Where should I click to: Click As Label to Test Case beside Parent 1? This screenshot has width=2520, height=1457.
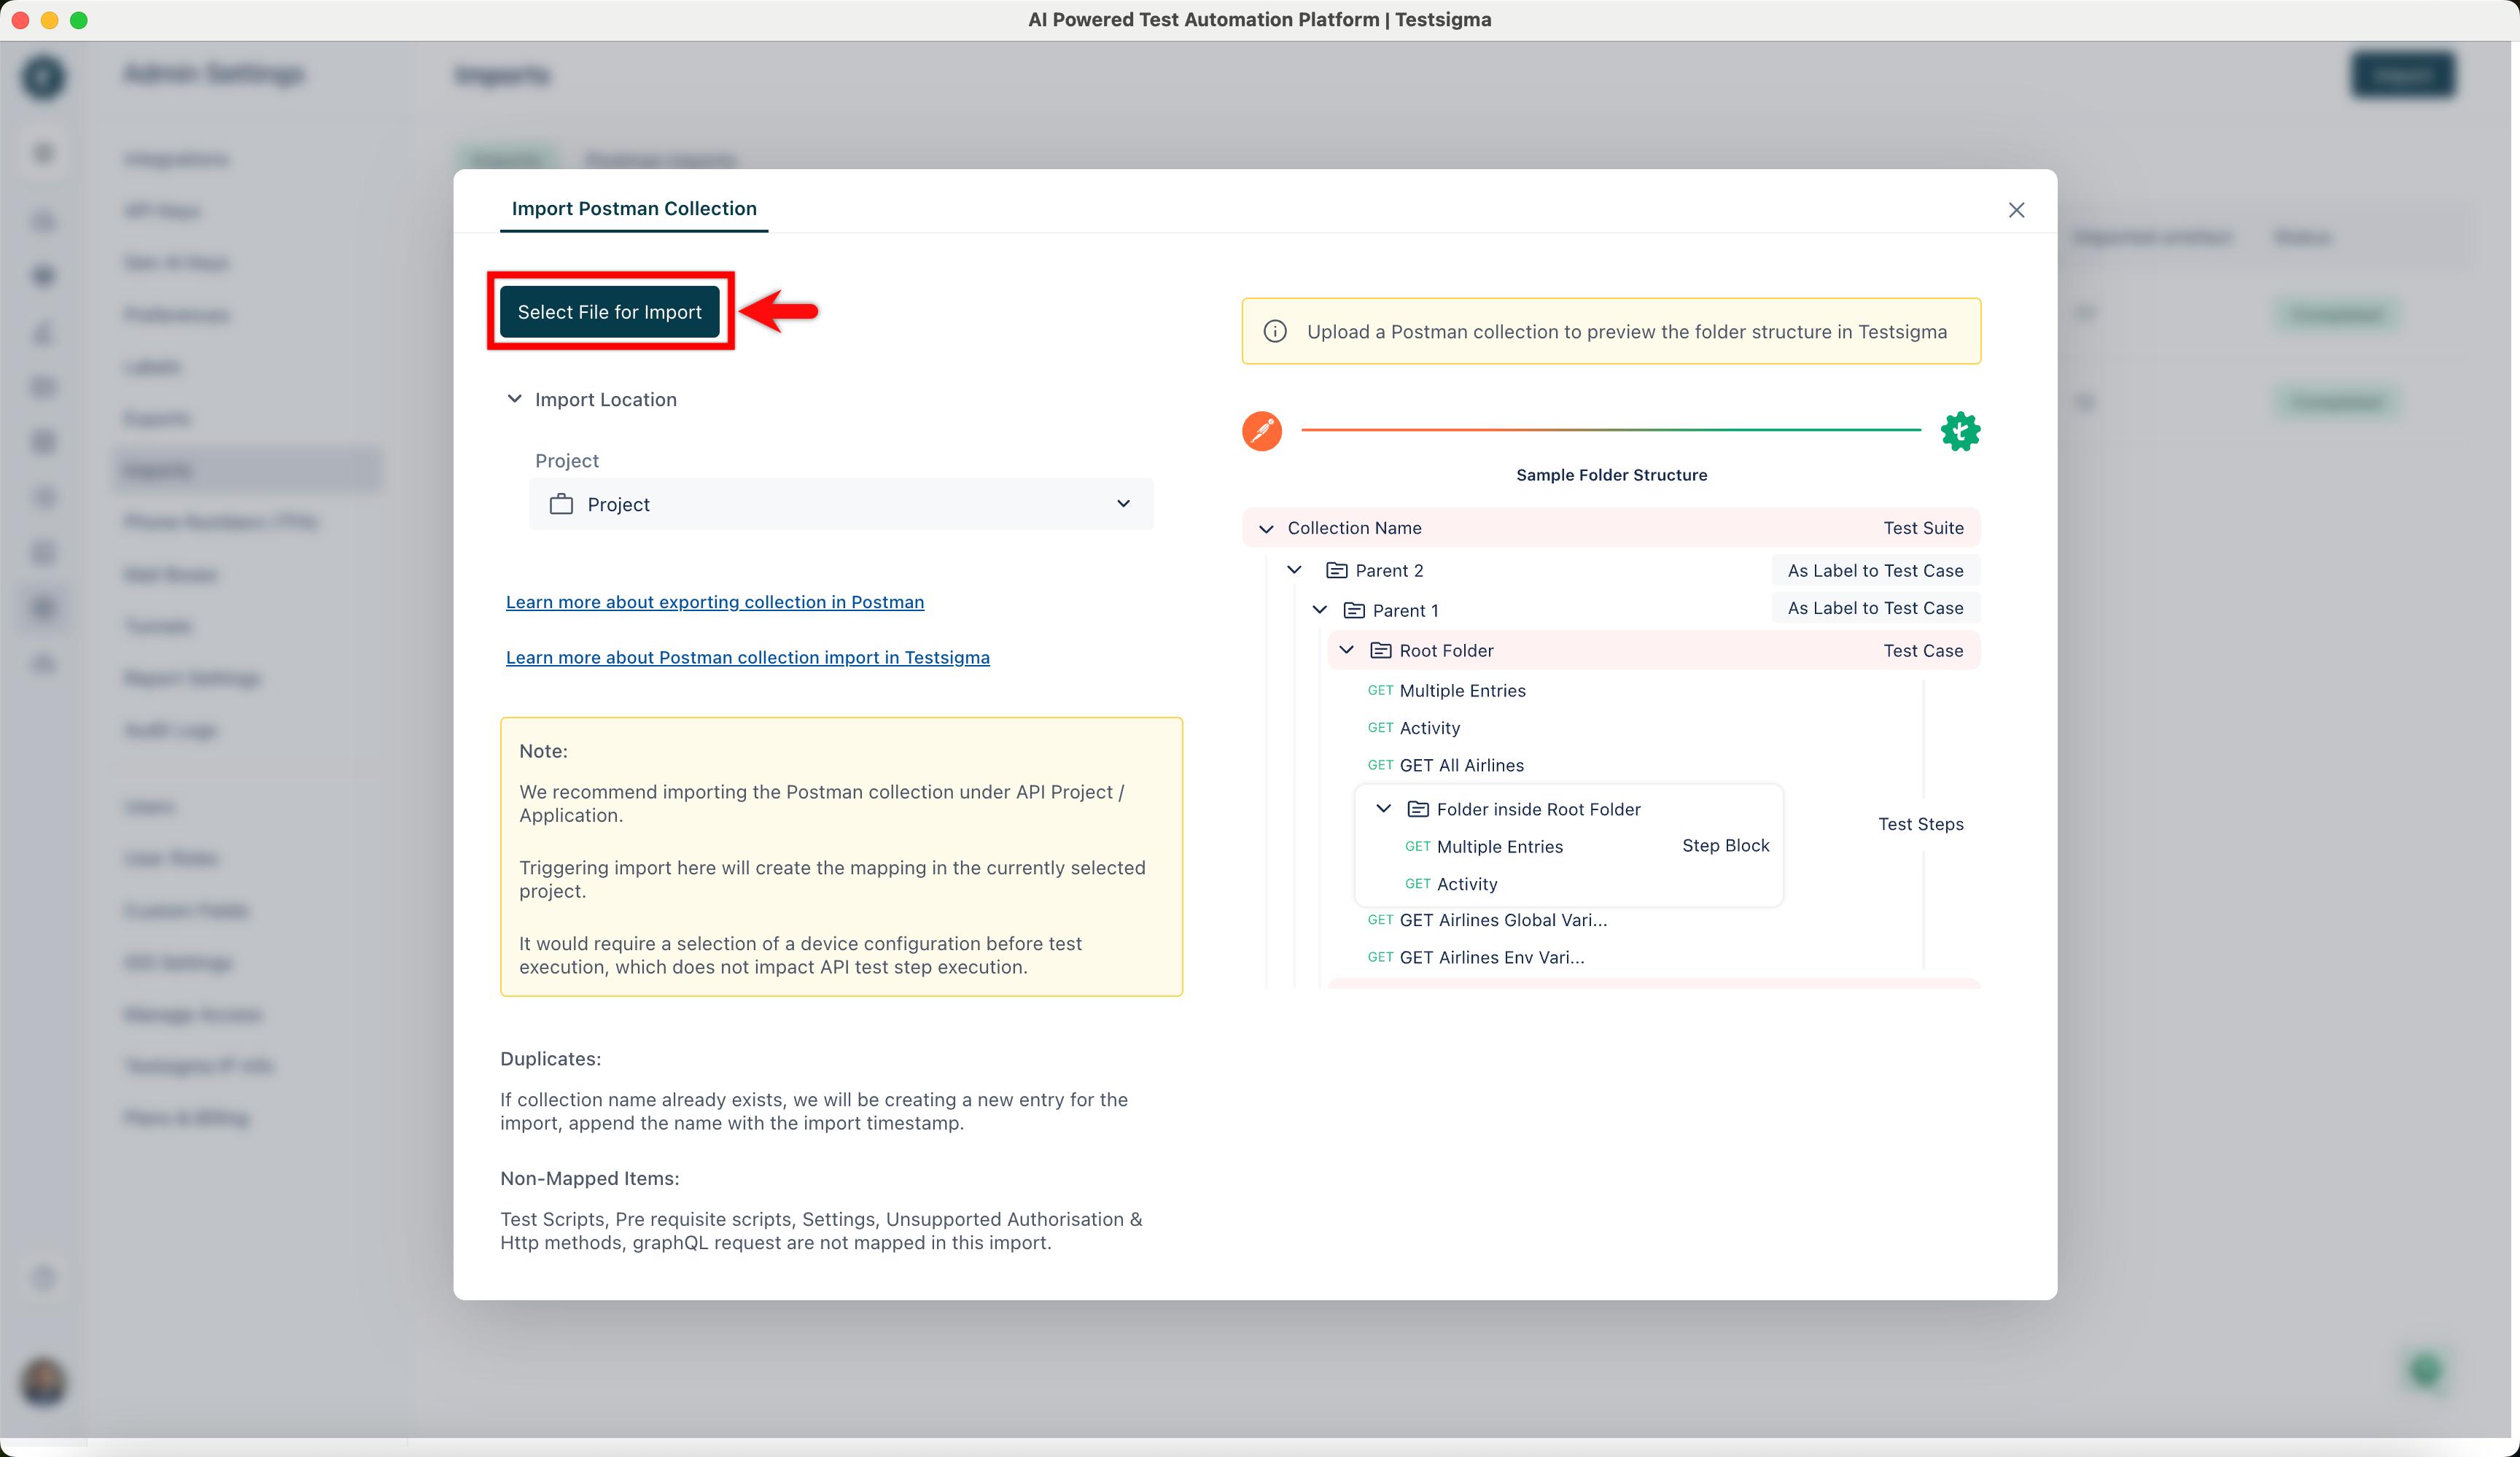tap(1875, 608)
